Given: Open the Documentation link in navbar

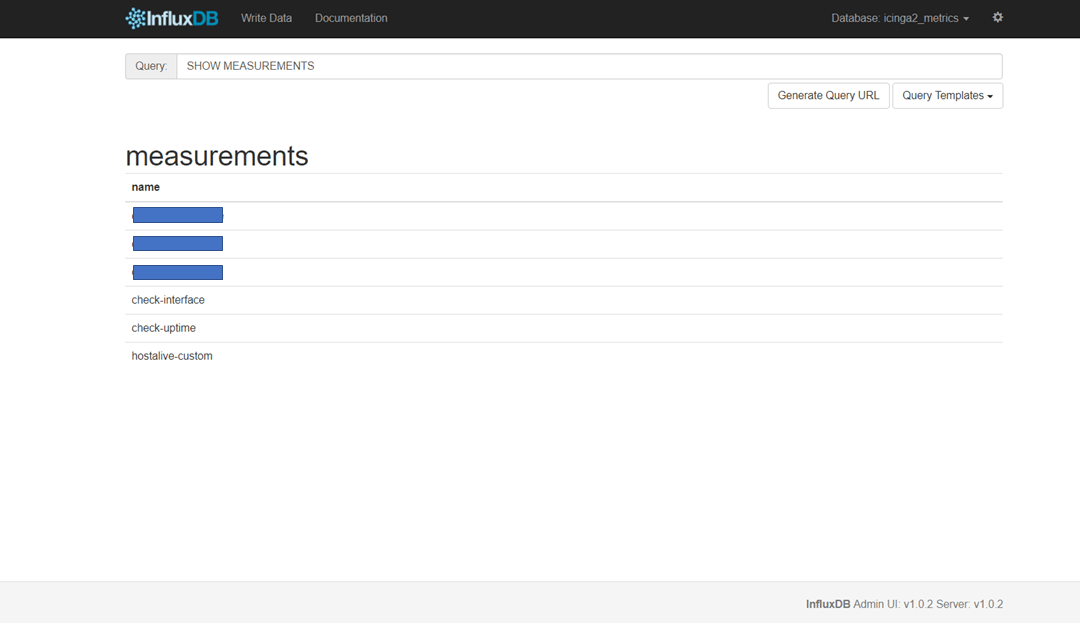Looking at the screenshot, I should click(x=351, y=19).
